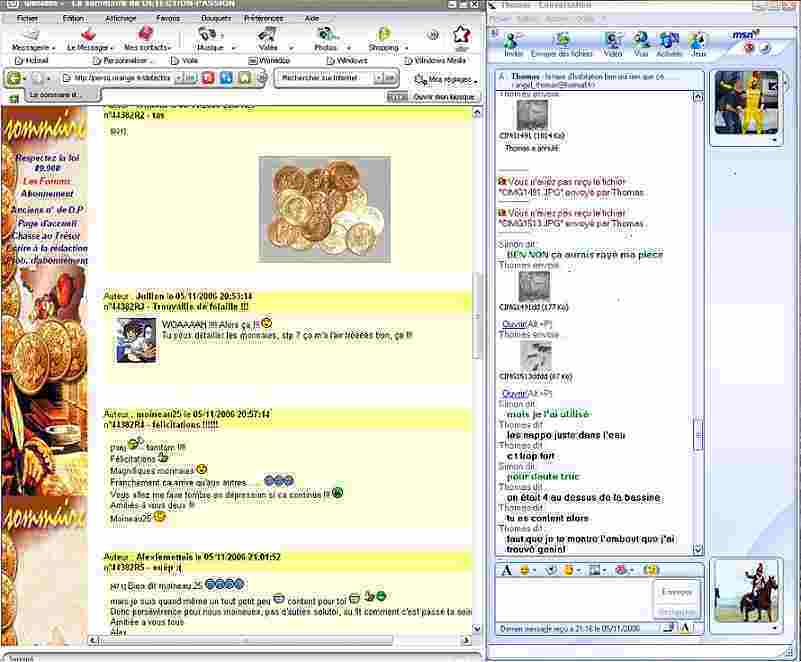The image size is (801, 662).
Task: Launch Le Messager from the browser toolbar
Action: [88, 34]
